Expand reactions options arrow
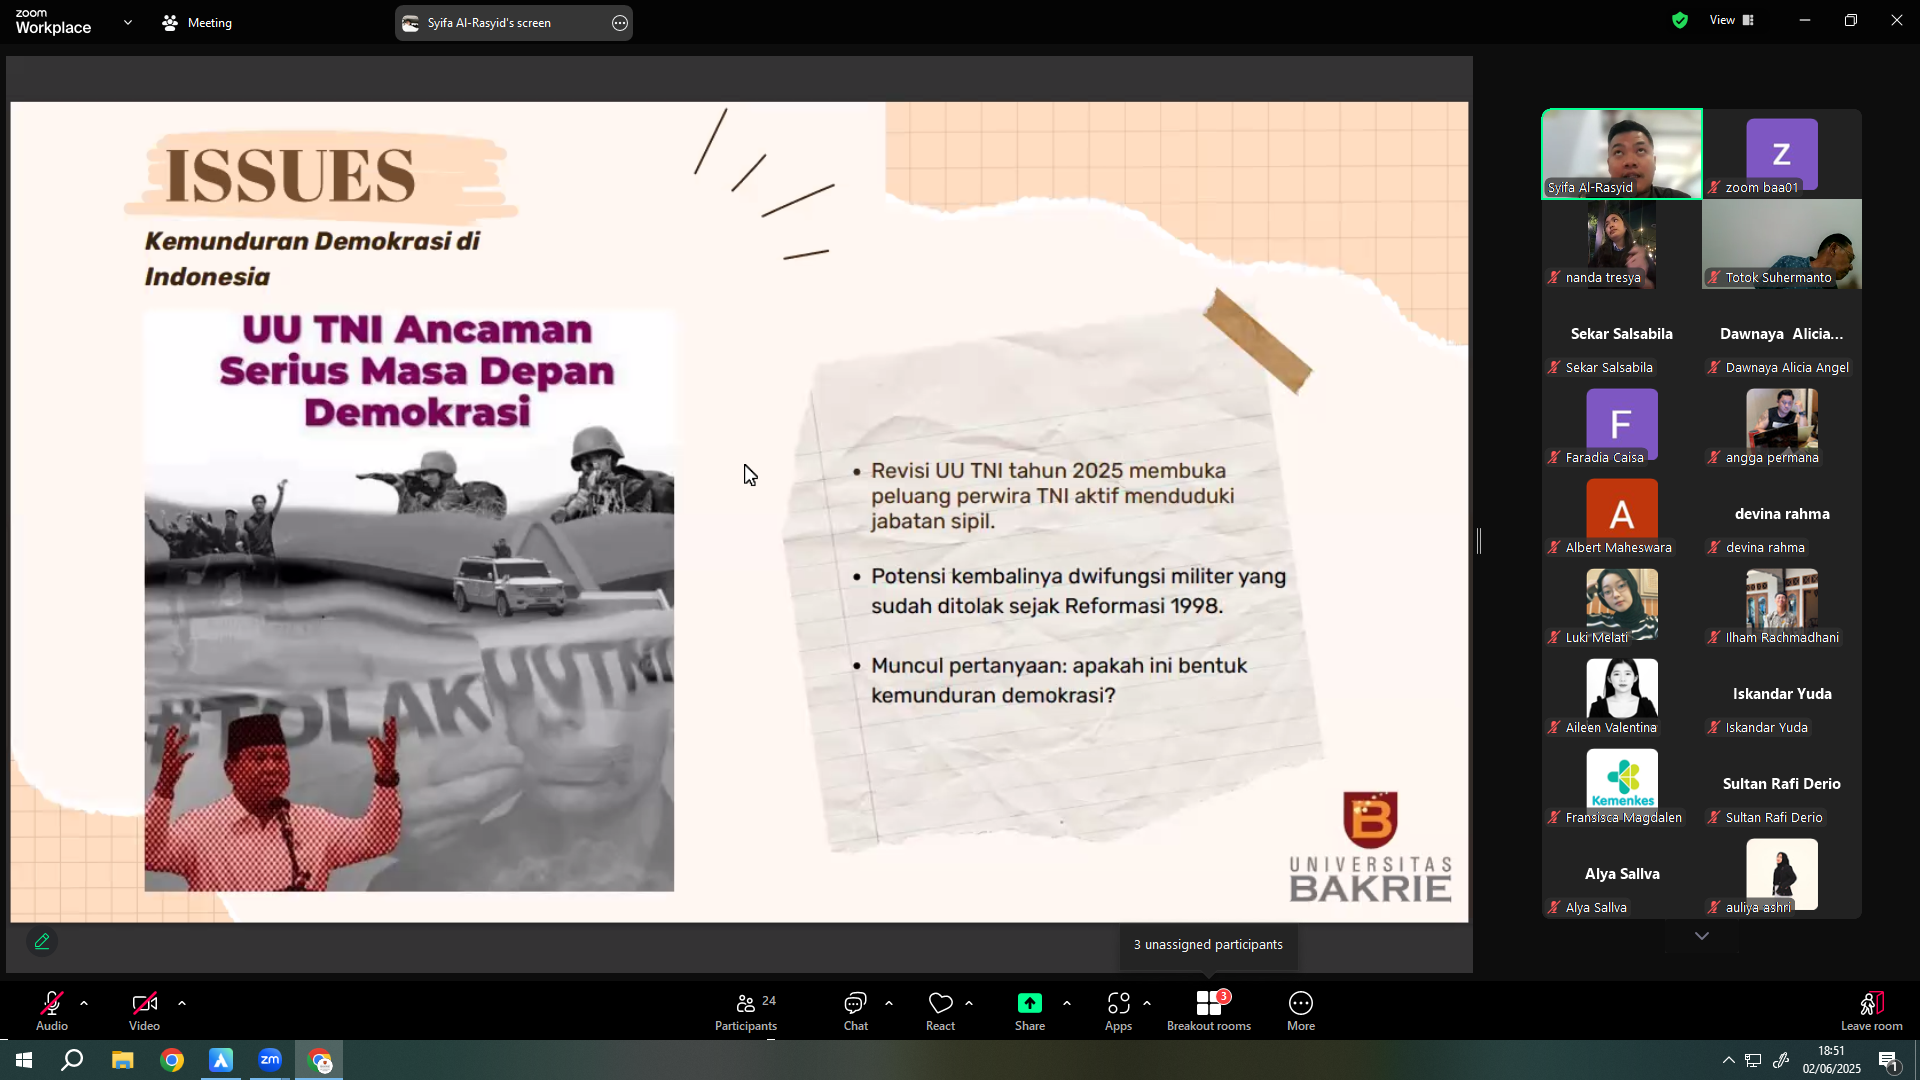1920x1080 pixels. point(969,1003)
